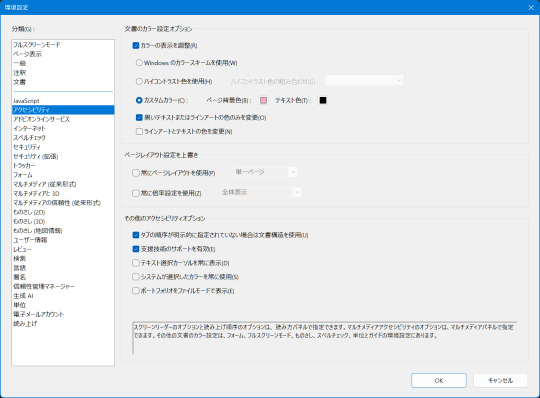540x398 pixels.
Task: Select セキュリティ (拡張) category
Action: [63, 156]
